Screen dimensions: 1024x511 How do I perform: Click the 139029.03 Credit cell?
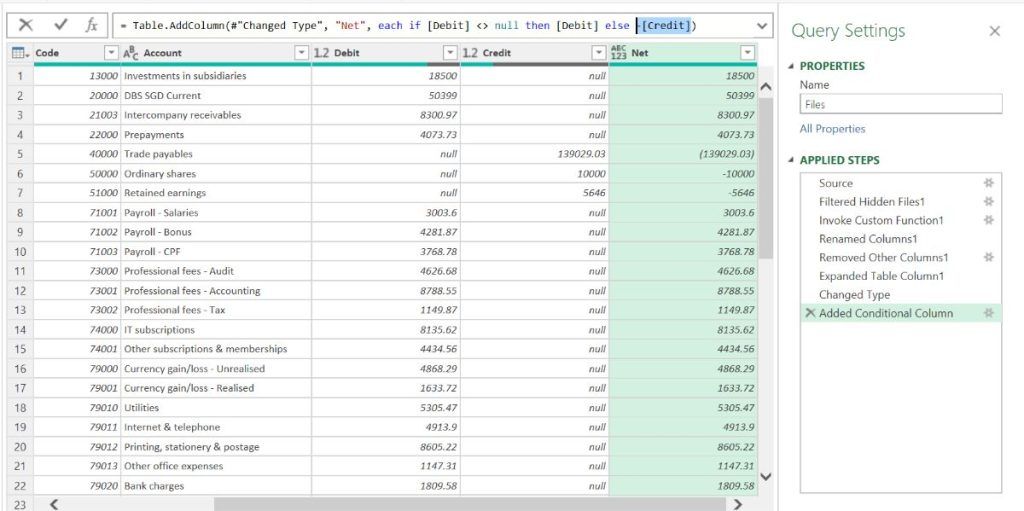pos(535,154)
